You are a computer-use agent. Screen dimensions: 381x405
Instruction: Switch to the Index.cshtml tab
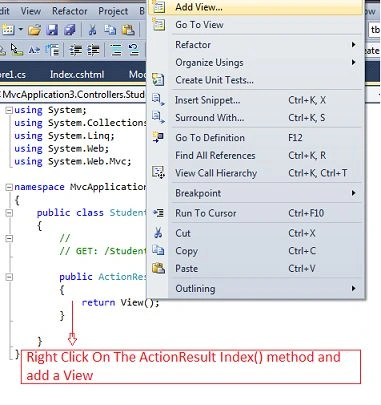coord(77,74)
